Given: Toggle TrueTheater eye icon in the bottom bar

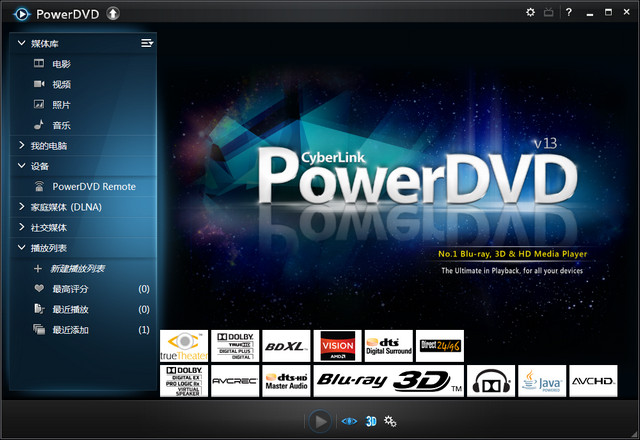Looking at the screenshot, I should 349,421.
